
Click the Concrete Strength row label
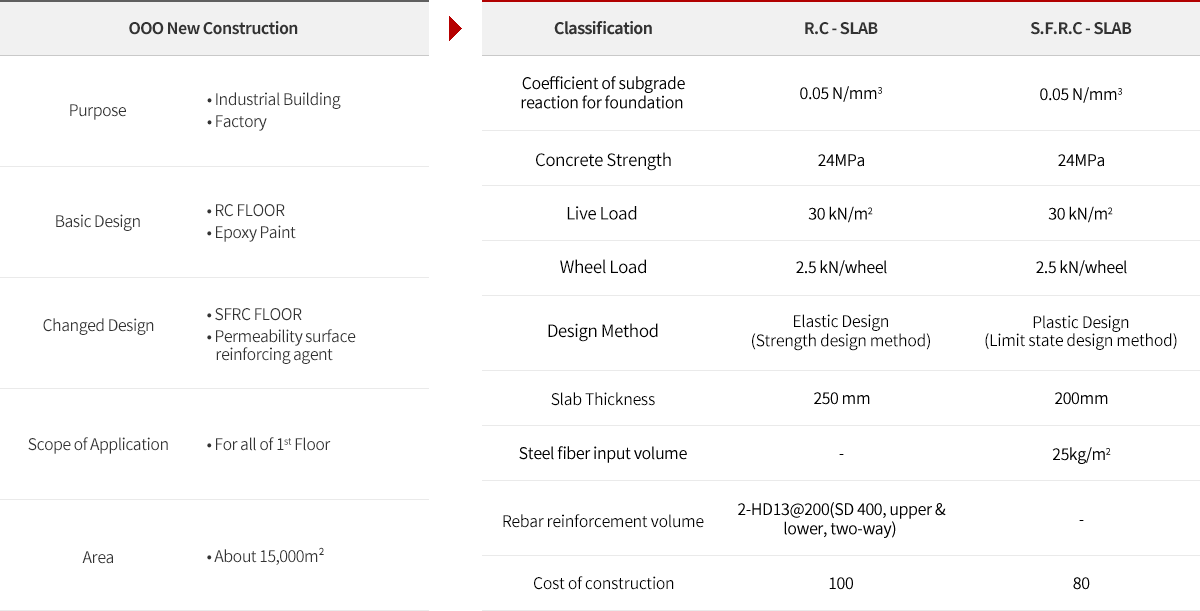coord(603,160)
